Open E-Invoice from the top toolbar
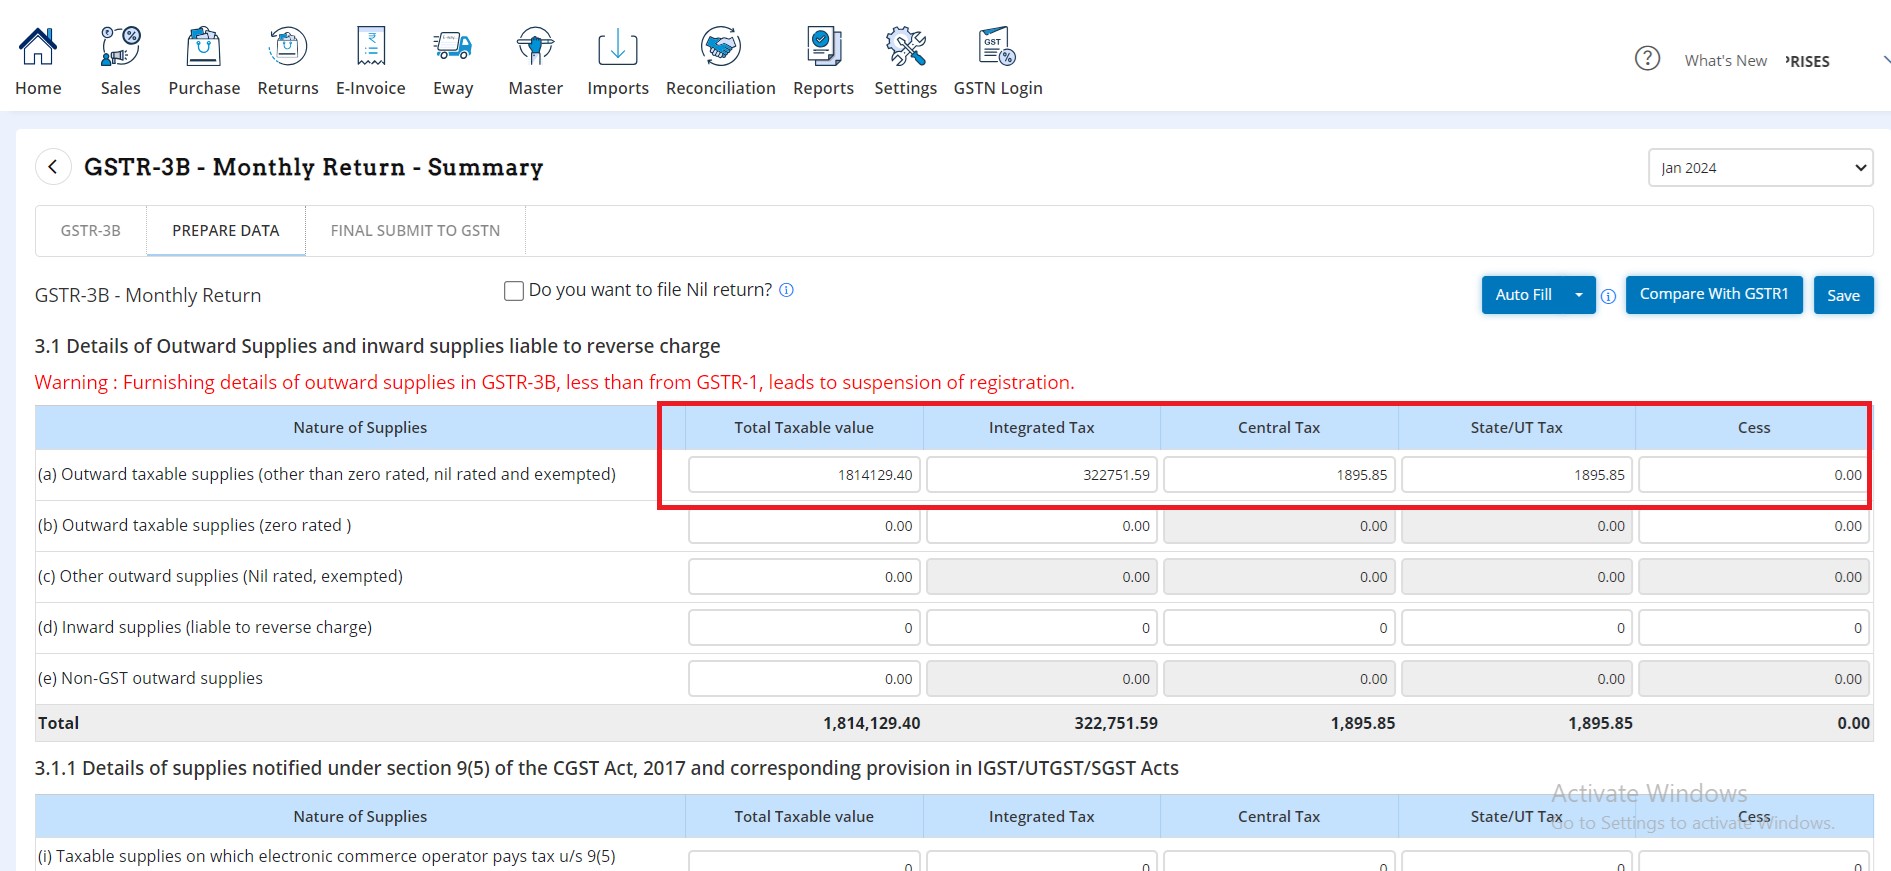The image size is (1891, 871). (370, 47)
